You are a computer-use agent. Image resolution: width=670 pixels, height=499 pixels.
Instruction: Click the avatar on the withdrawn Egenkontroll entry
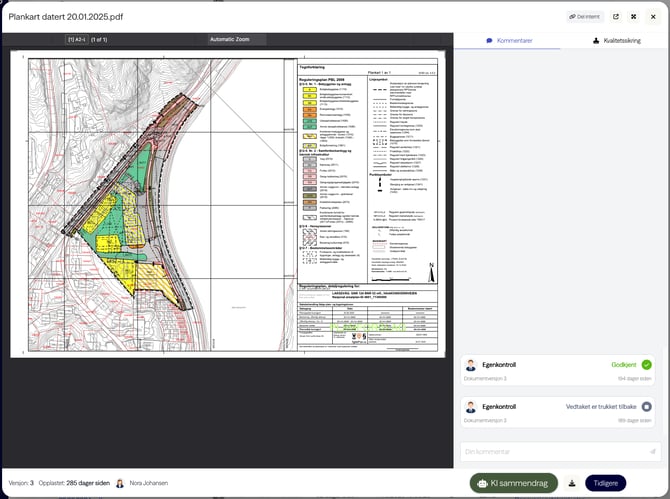(471, 408)
